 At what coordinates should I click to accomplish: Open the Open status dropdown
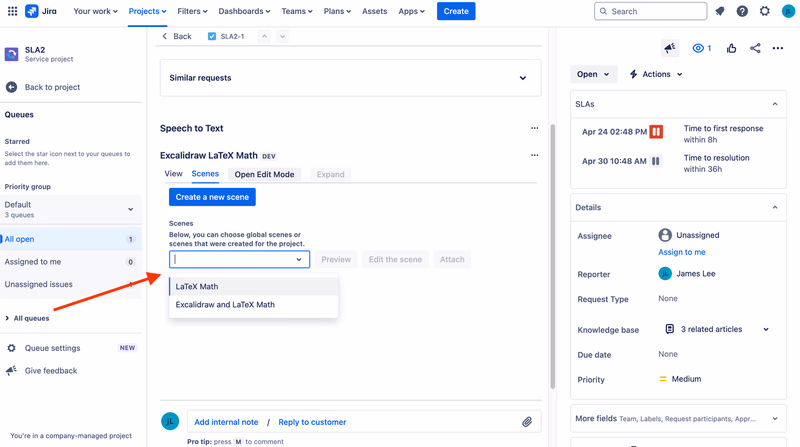coord(593,74)
